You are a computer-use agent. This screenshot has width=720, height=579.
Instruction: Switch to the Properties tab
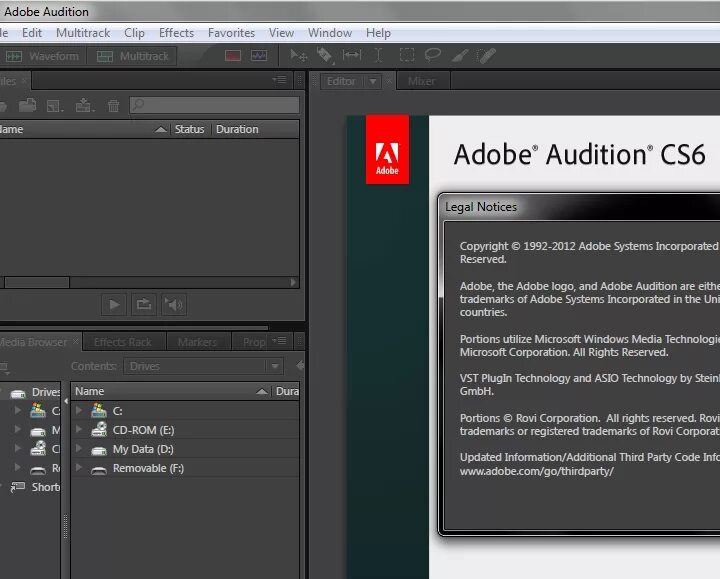click(x=254, y=342)
